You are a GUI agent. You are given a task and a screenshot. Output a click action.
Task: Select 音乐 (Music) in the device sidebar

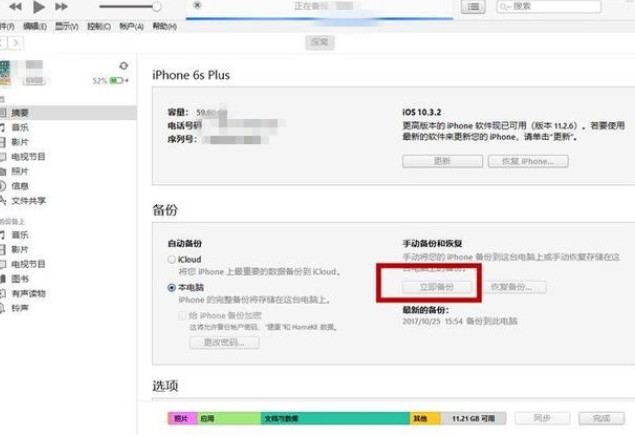(21, 127)
